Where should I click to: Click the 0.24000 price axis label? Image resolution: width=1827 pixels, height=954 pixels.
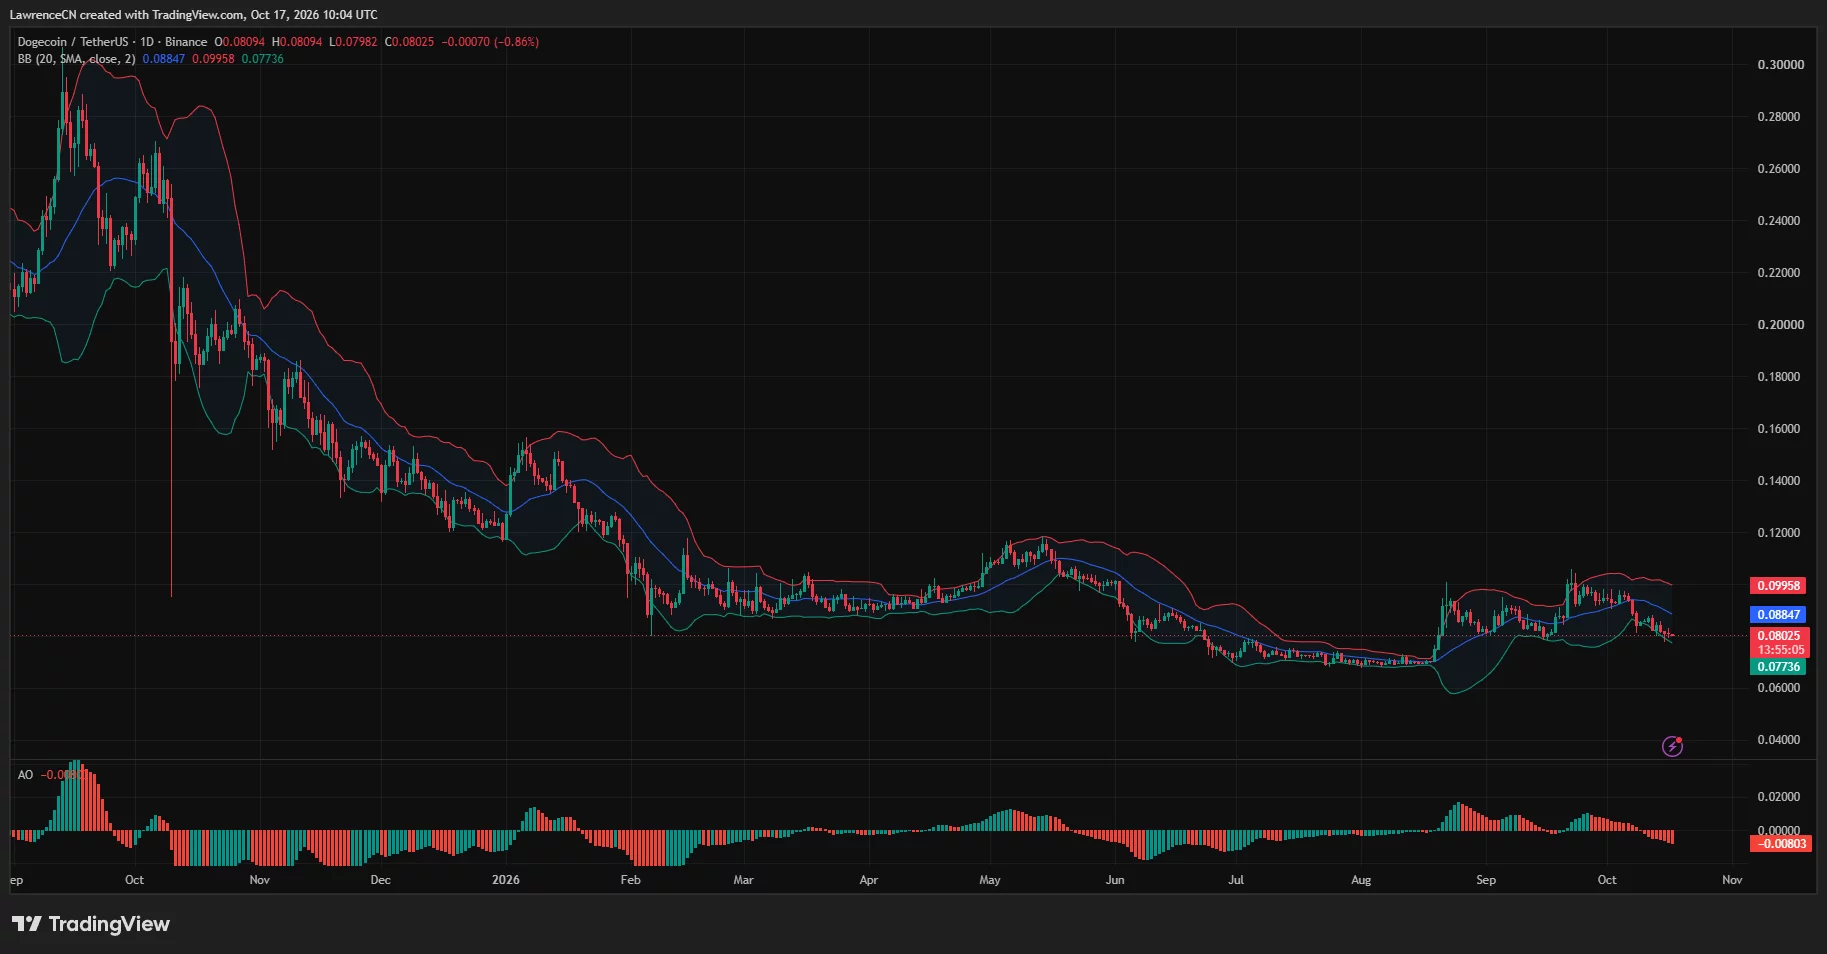coord(1780,221)
